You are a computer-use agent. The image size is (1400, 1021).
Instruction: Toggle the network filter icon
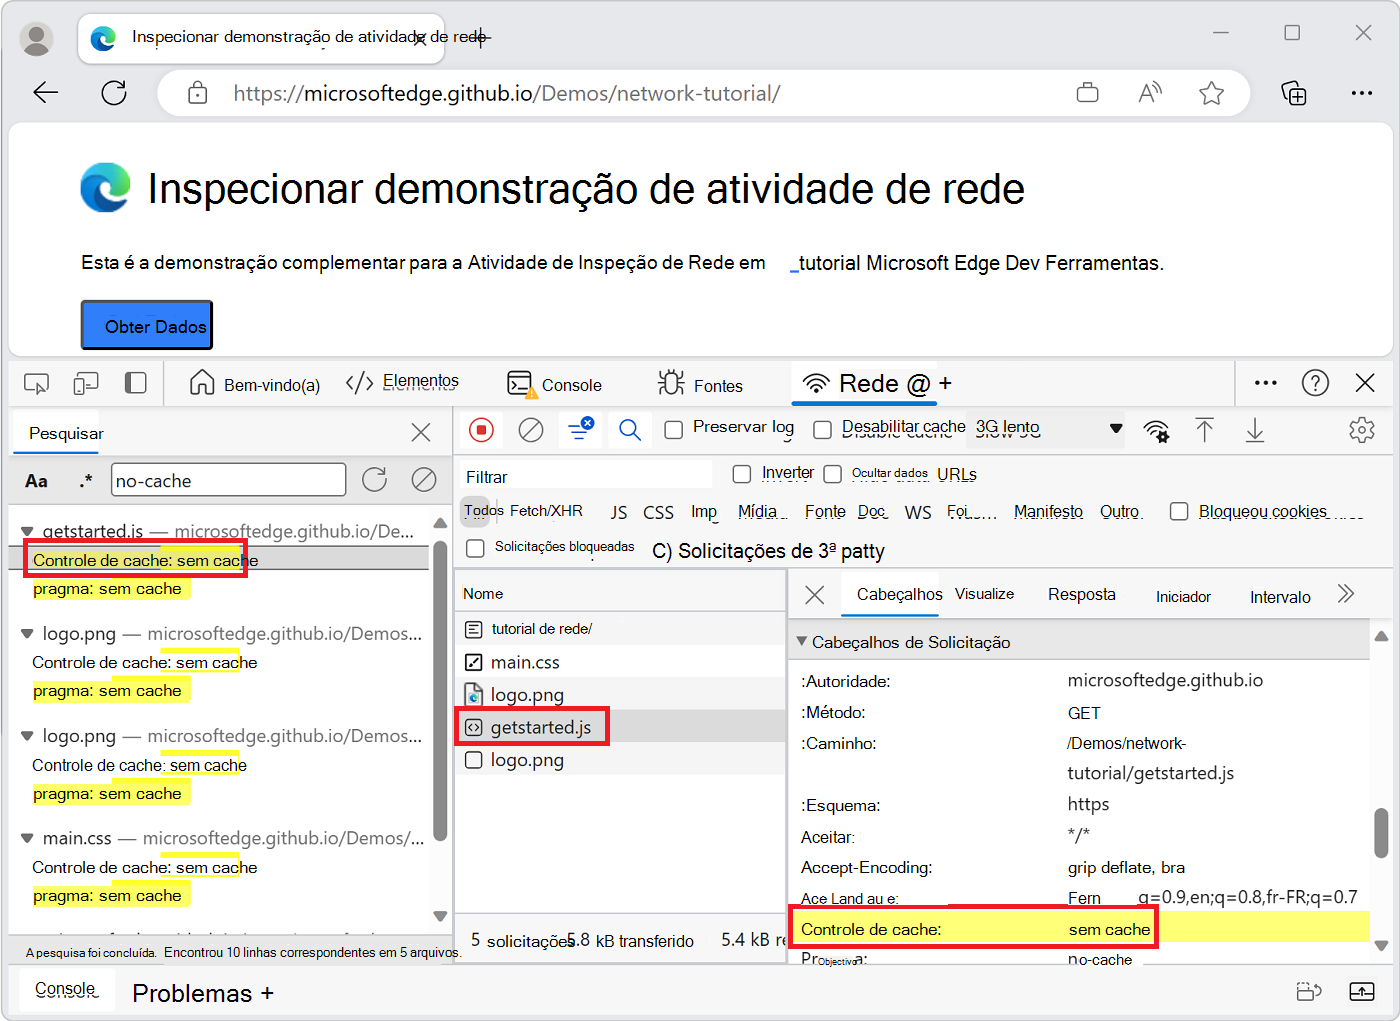(580, 429)
